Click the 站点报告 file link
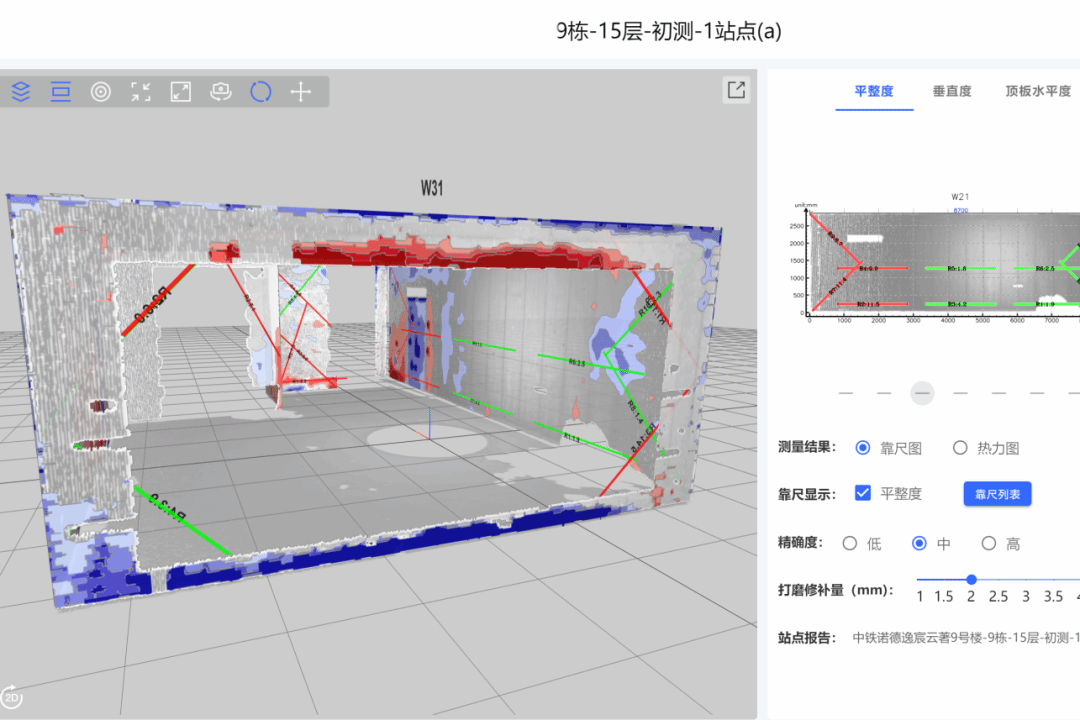 965,637
